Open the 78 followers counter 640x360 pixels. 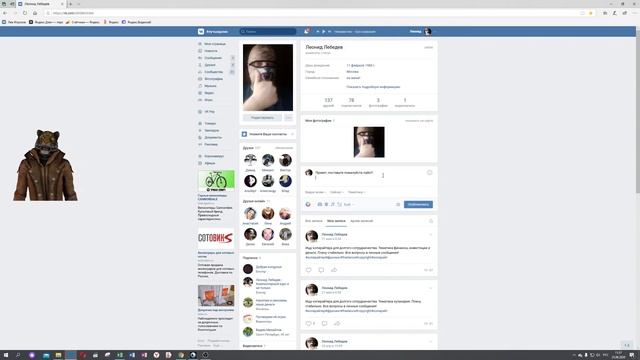pyautogui.click(x=351, y=102)
